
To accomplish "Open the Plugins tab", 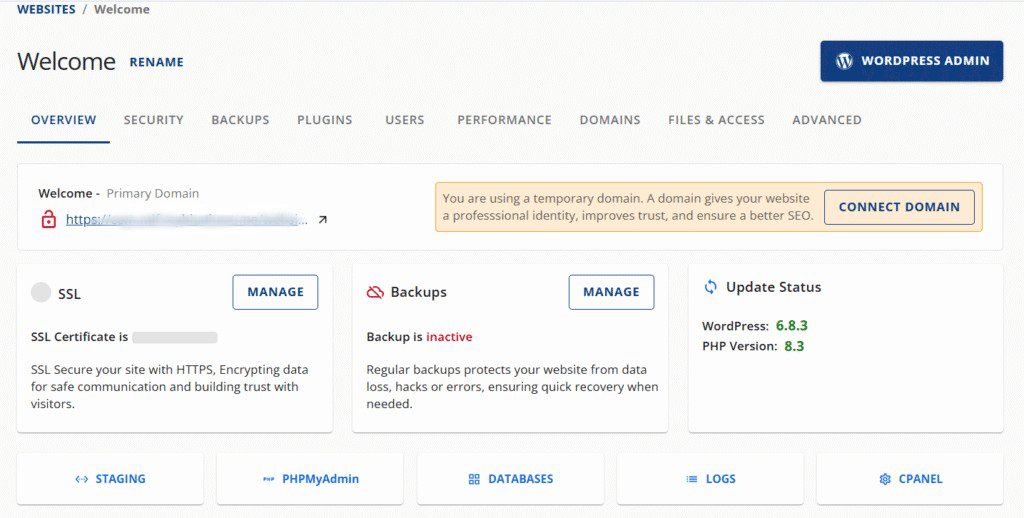I will coord(325,120).
